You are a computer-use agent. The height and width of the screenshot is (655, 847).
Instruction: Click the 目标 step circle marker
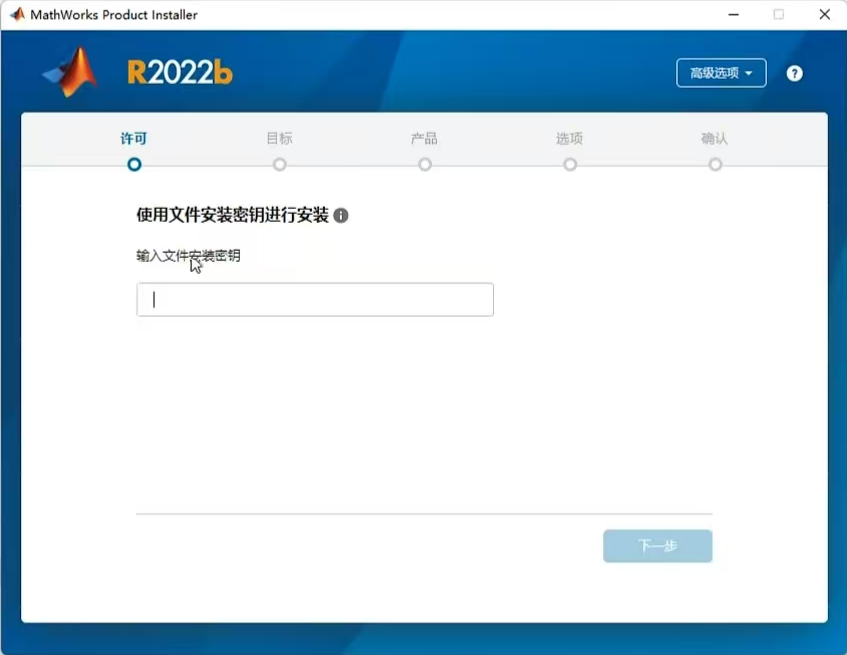279,164
